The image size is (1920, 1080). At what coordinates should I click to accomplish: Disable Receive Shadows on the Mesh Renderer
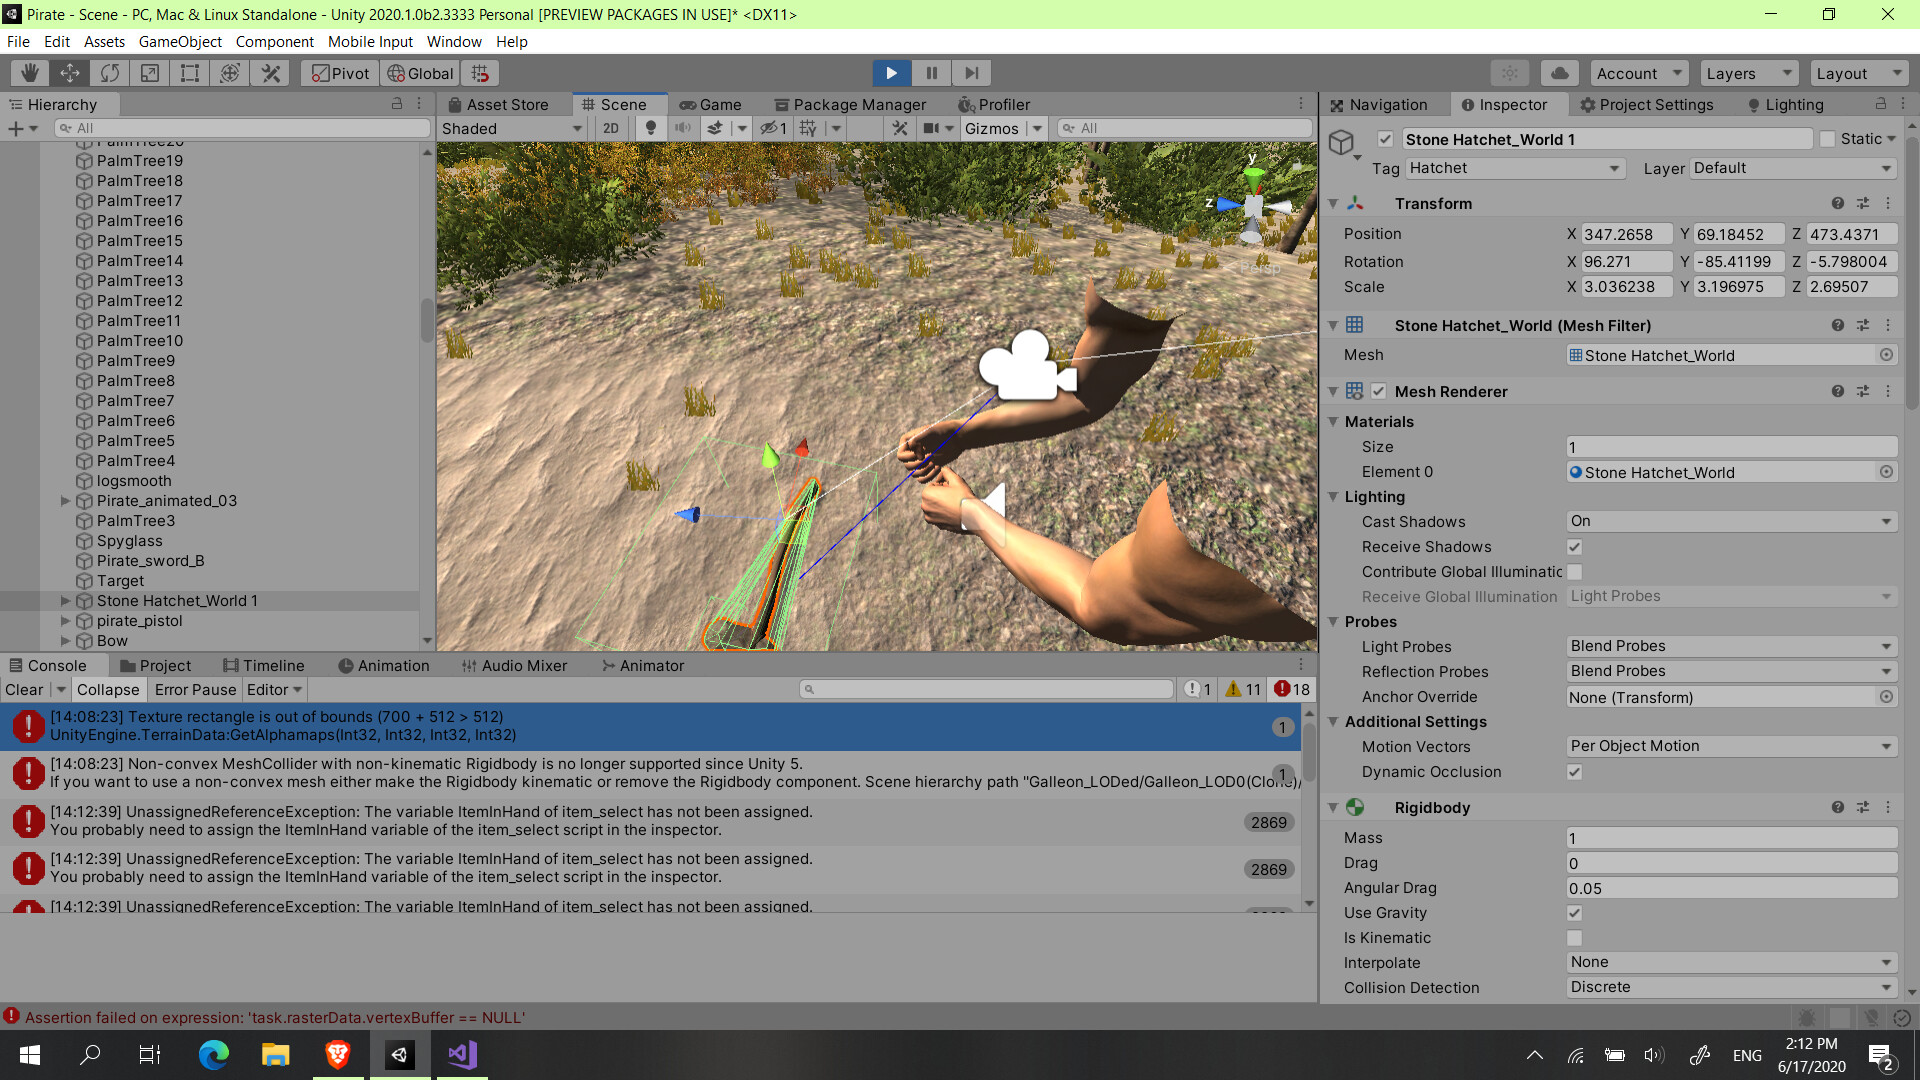(1574, 547)
